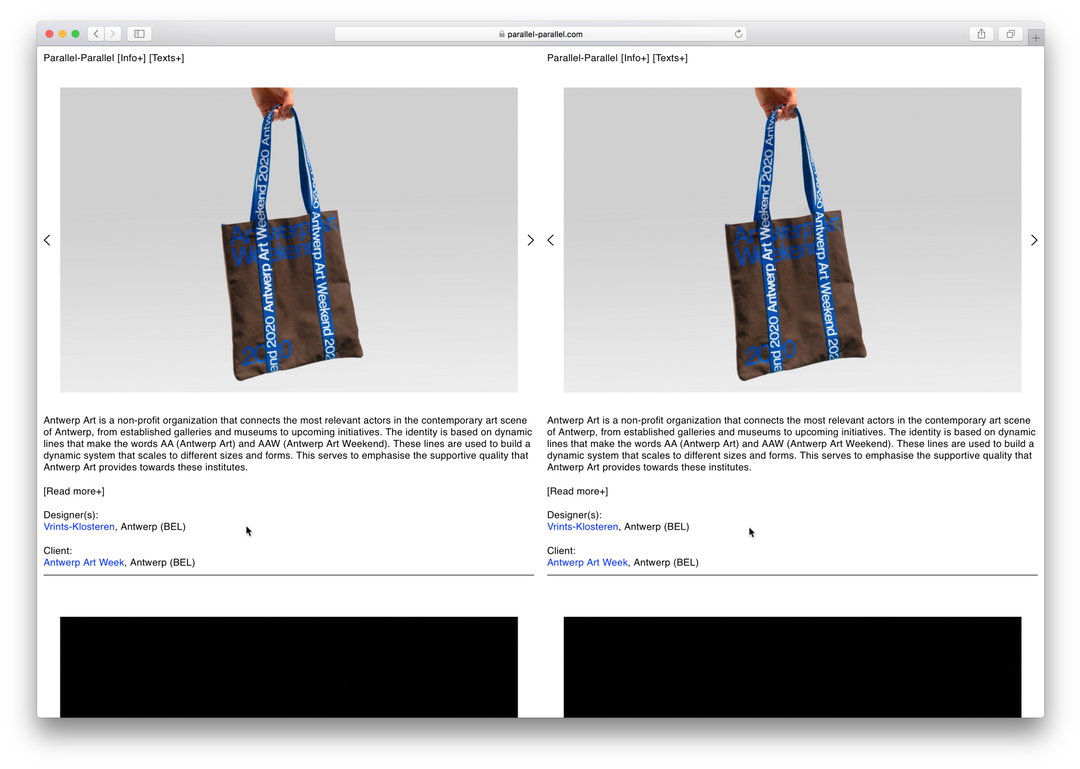Click the "Designer(s):" label in left panel
This screenshot has width=1080, height=769.
(71, 515)
